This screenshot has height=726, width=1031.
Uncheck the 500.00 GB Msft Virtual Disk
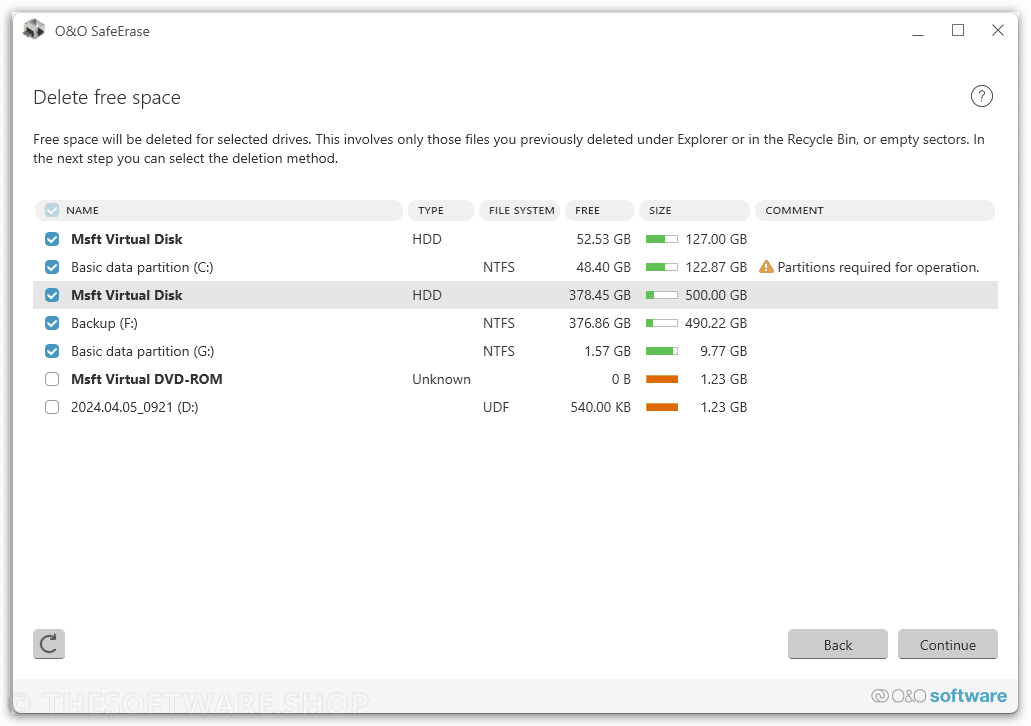click(x=52, y=295)
